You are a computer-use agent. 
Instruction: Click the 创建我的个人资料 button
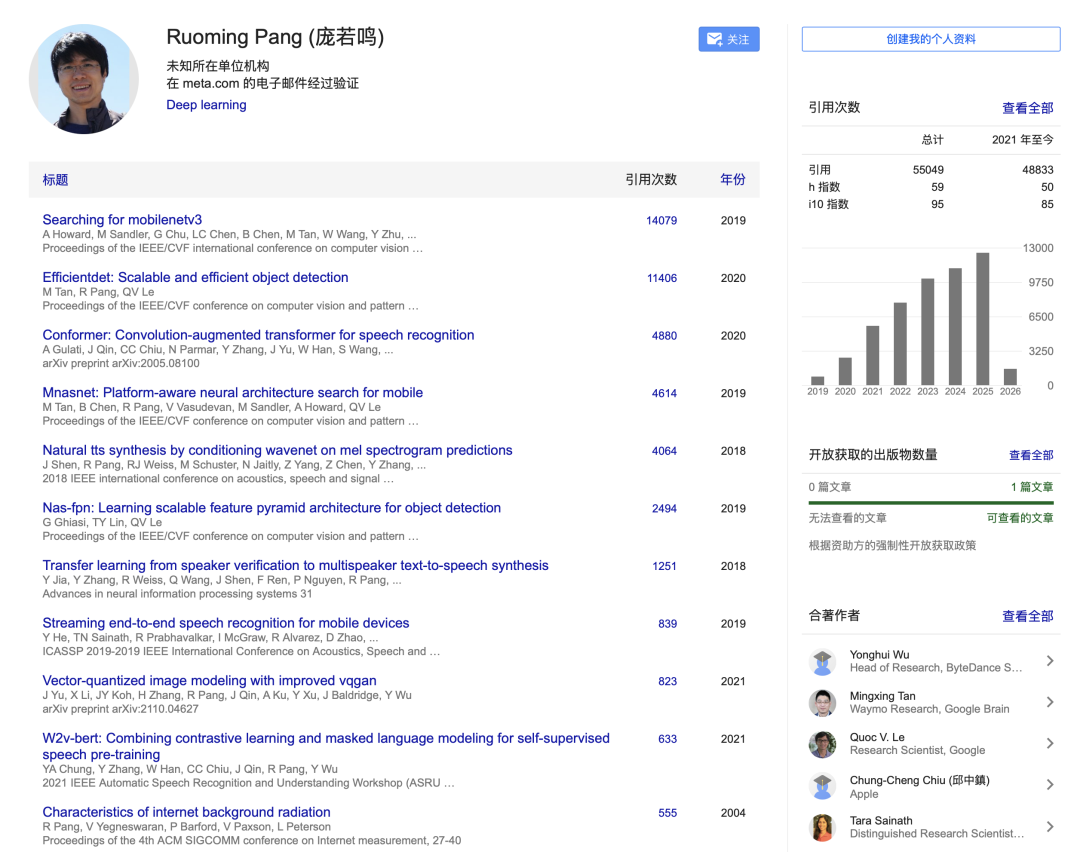tap(931, 39)
